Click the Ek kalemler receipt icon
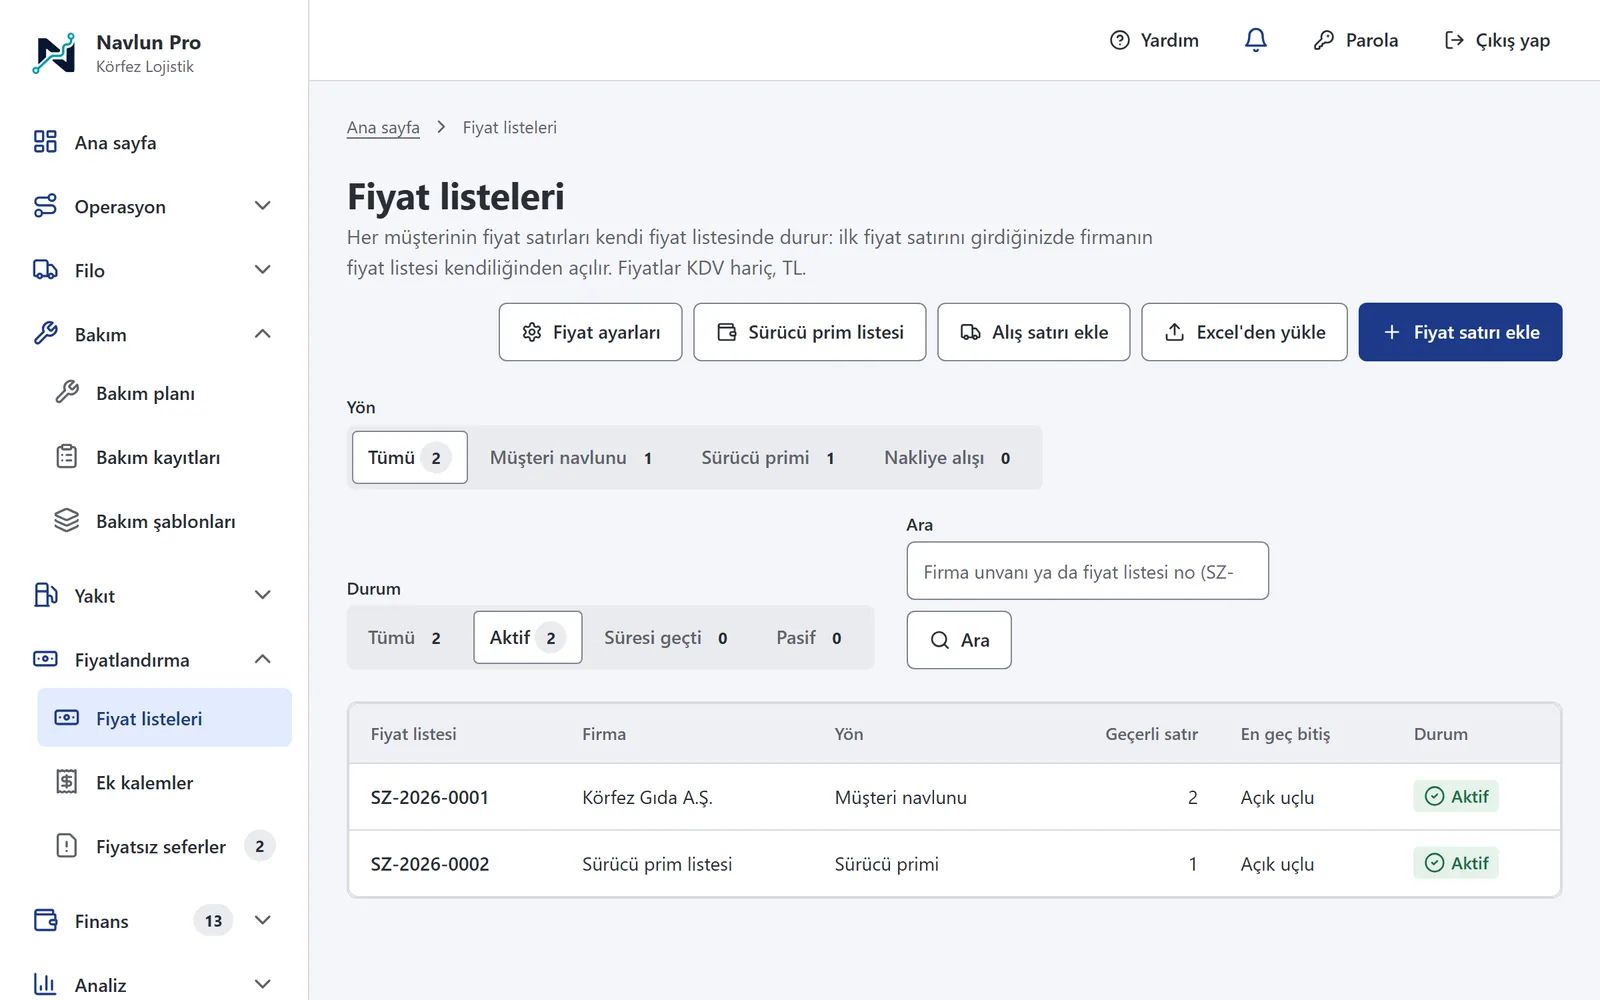The image size is (1600, 1000). coord(67,782)
